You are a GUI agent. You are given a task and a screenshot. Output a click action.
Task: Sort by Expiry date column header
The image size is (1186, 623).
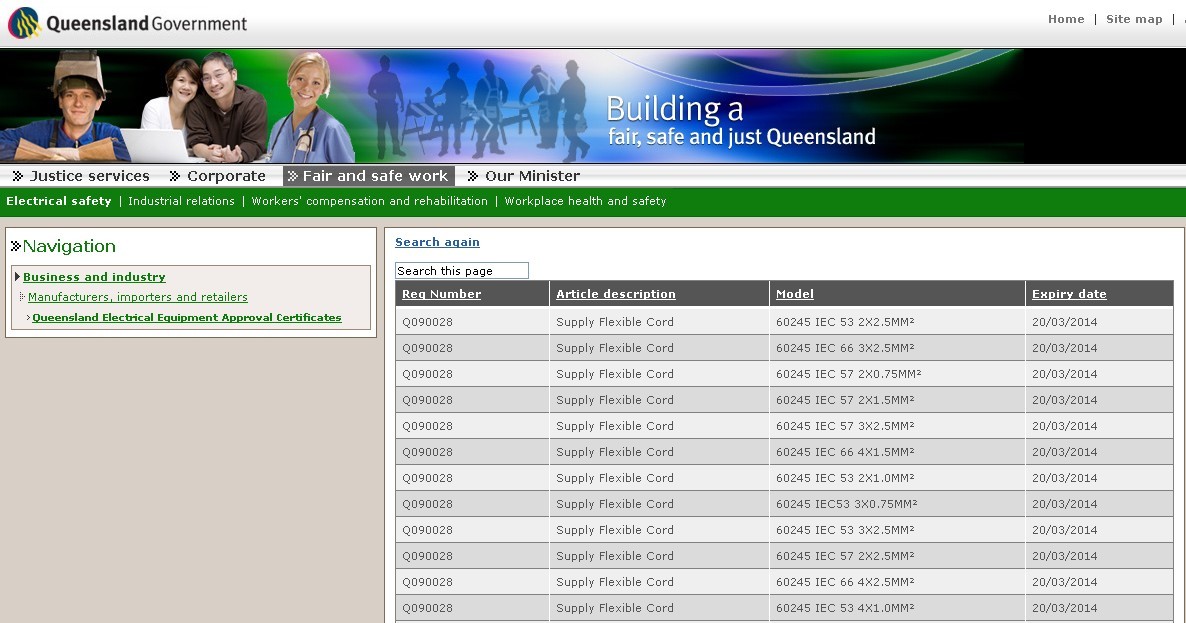pos(1068,294)
